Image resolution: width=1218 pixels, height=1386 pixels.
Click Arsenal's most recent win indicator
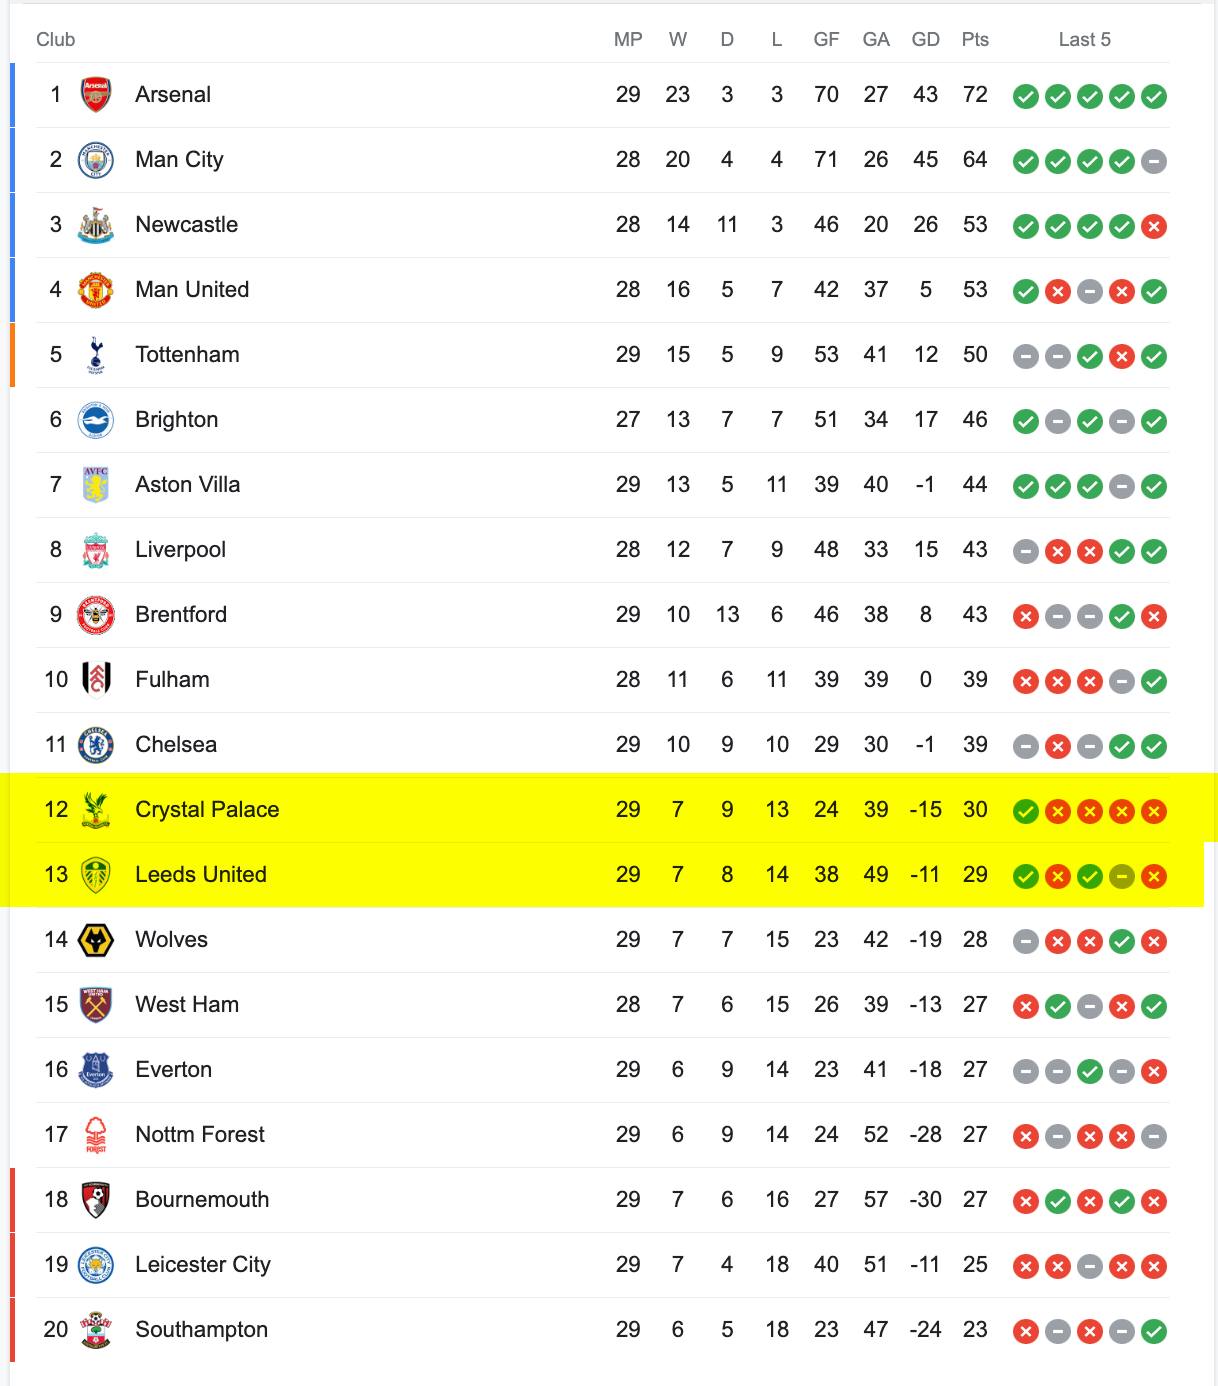coord(1154,96)
